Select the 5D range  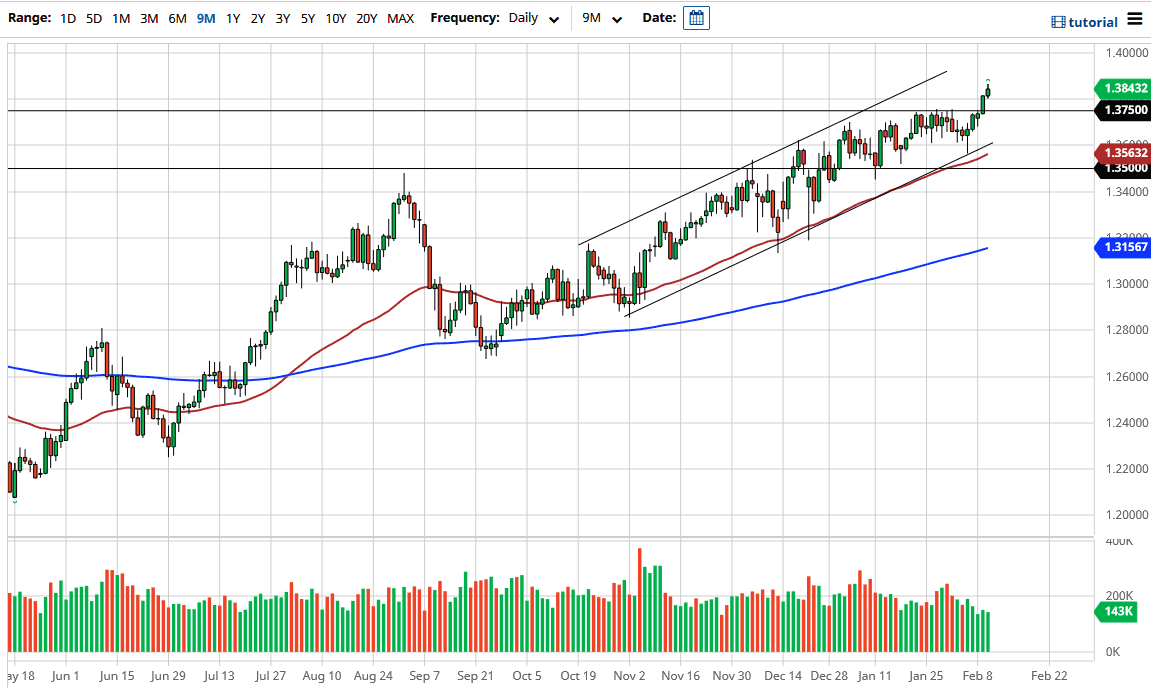(93, 18)
